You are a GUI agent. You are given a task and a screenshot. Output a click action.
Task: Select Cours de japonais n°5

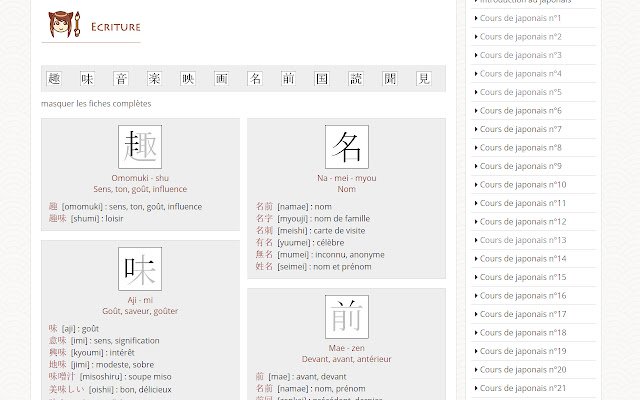520,92
